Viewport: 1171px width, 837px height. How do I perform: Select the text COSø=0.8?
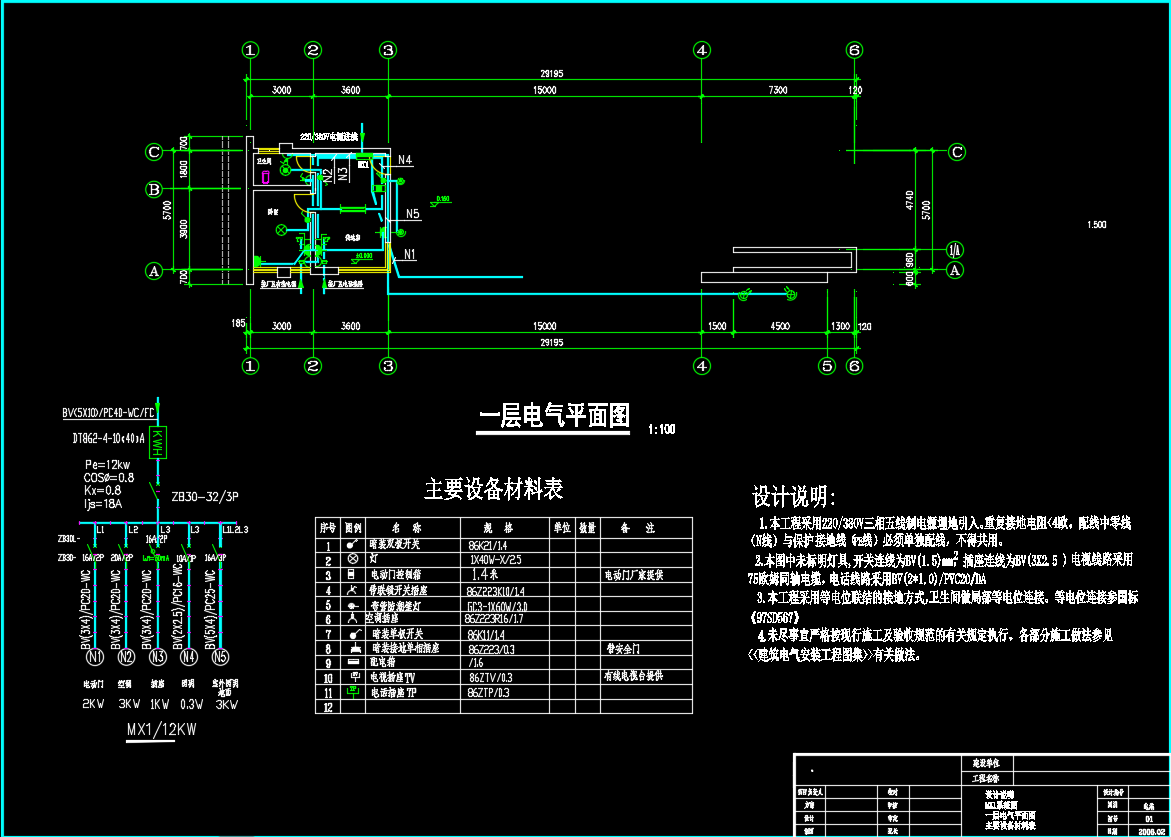(x=109, y=478)
